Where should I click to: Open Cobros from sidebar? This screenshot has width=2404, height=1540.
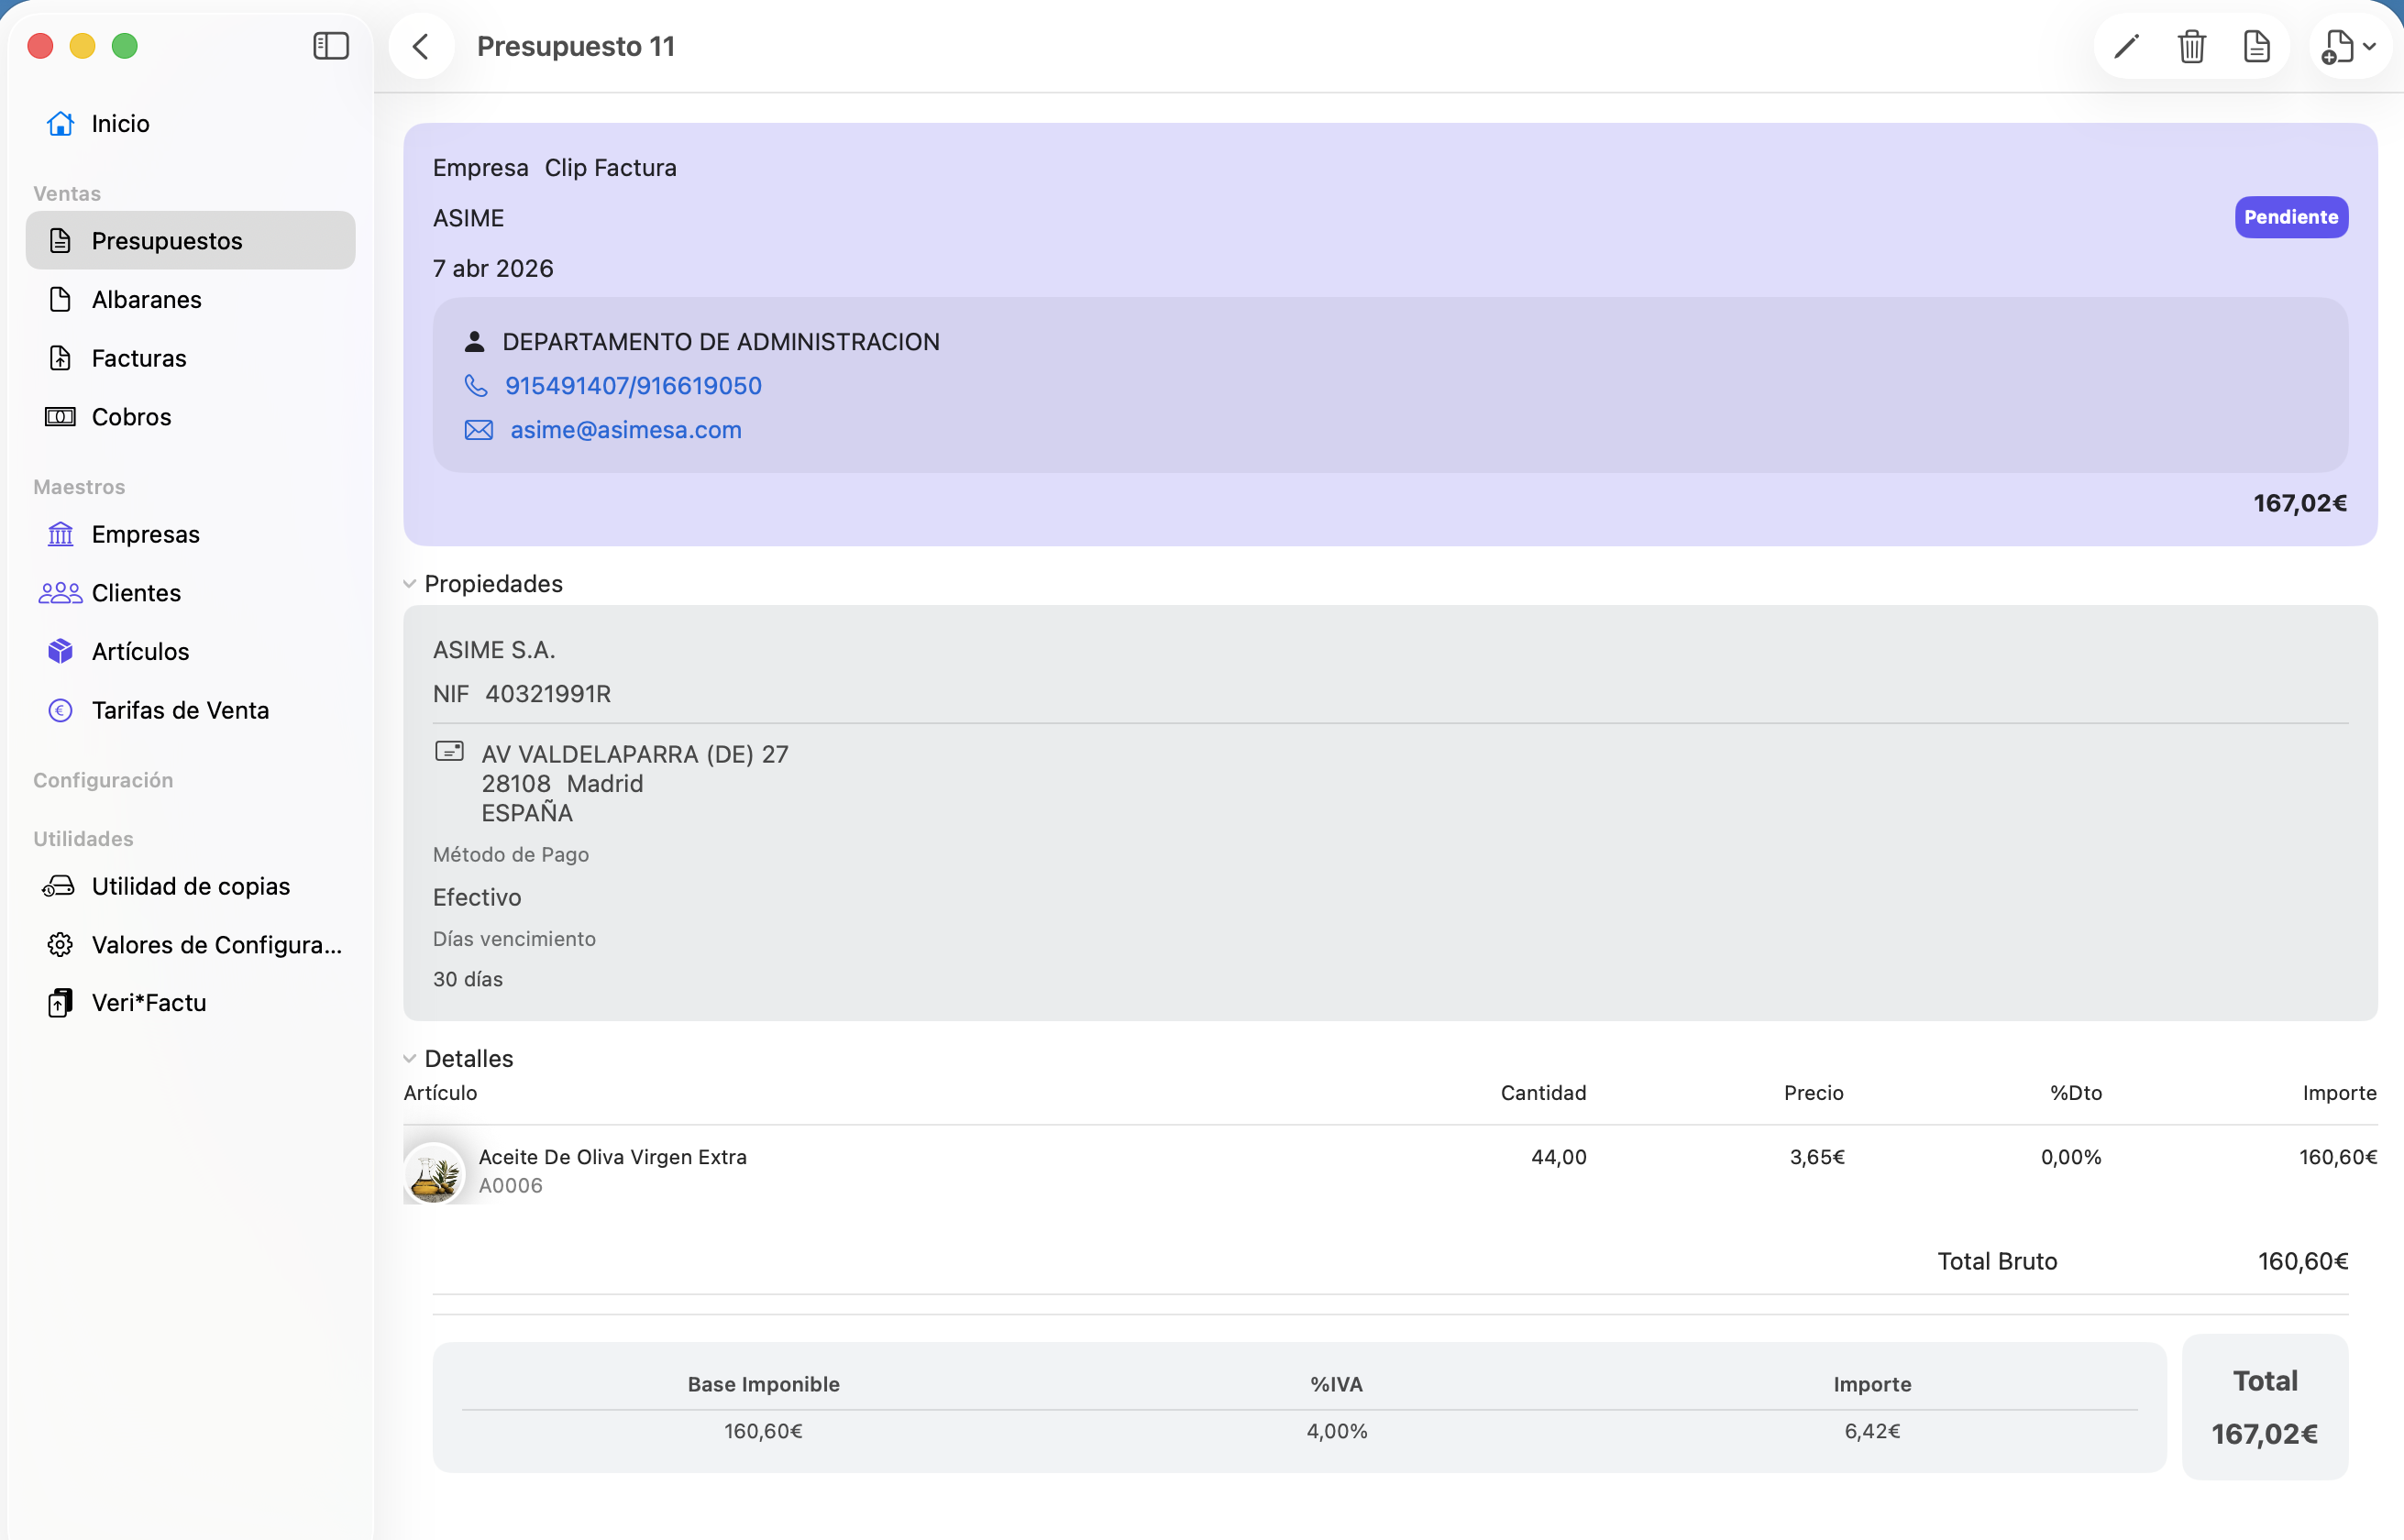tap(131, 417)
